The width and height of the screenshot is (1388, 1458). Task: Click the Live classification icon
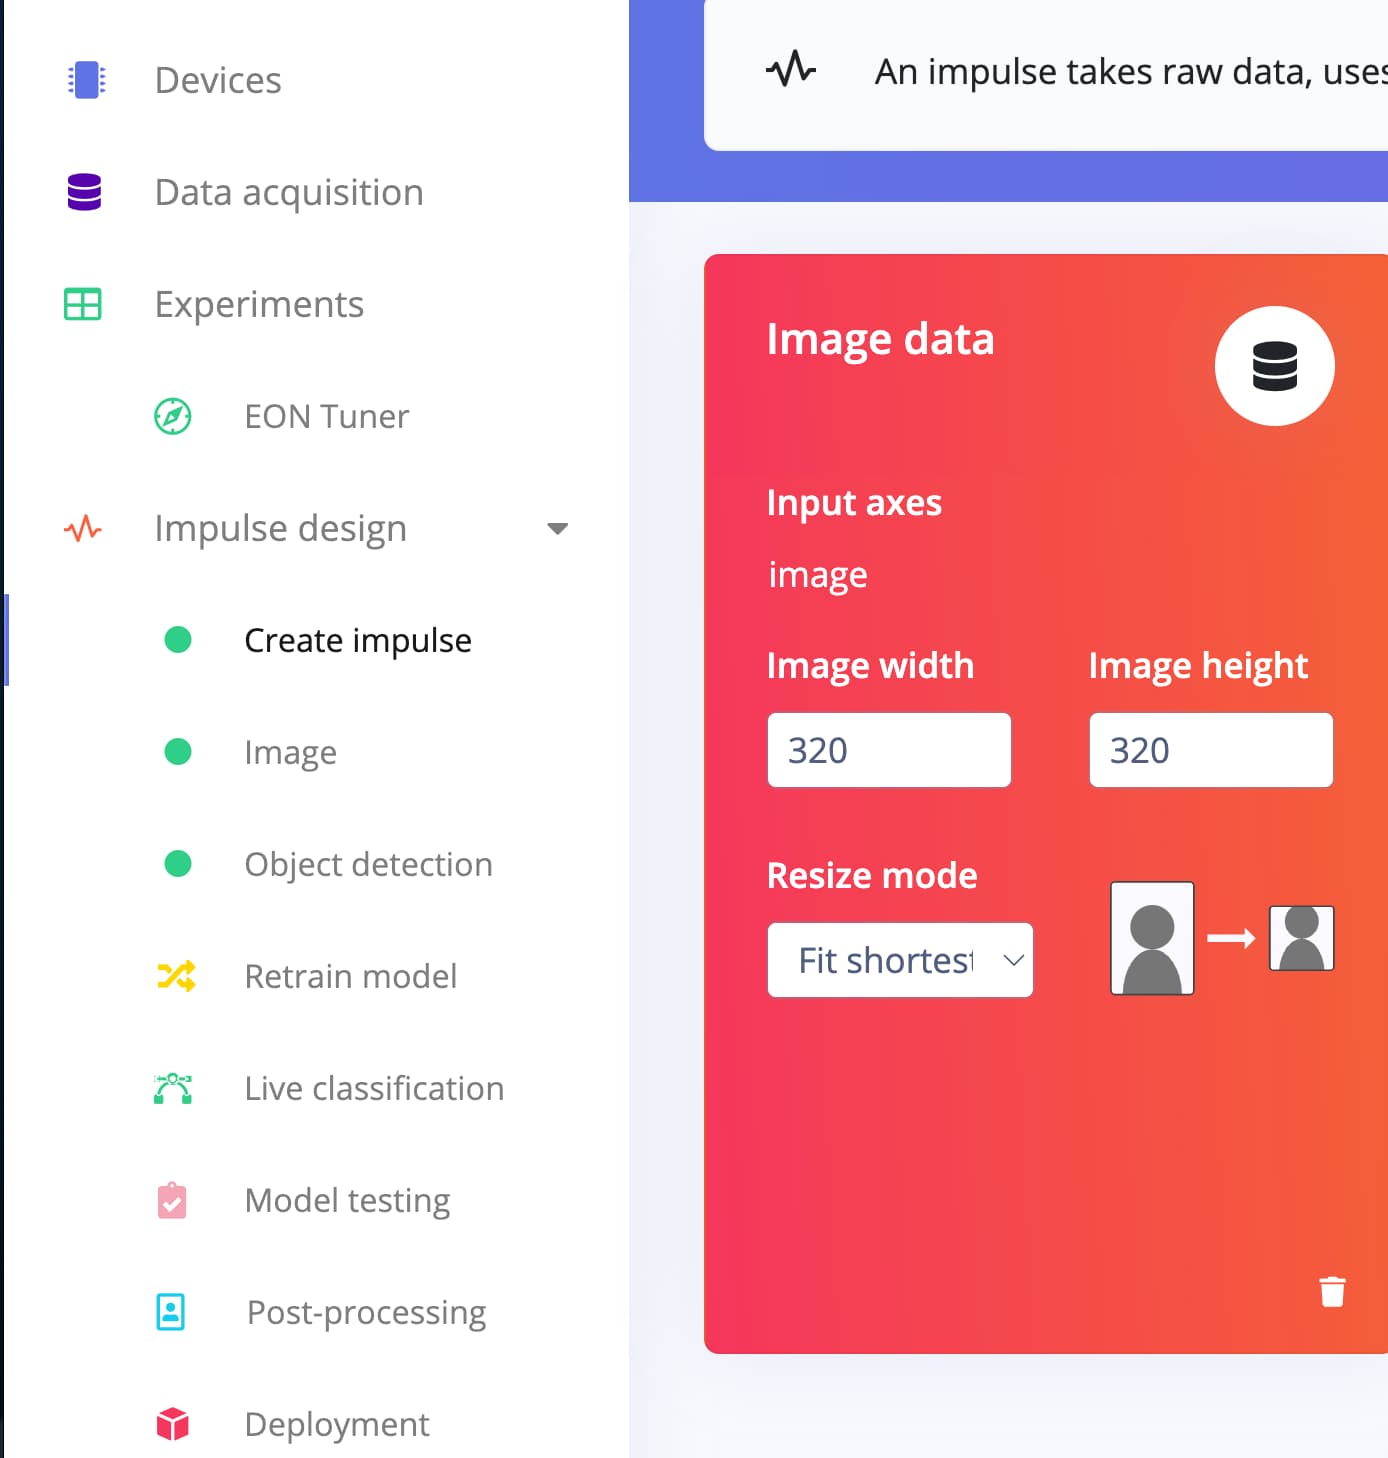tap(172, 1088)
